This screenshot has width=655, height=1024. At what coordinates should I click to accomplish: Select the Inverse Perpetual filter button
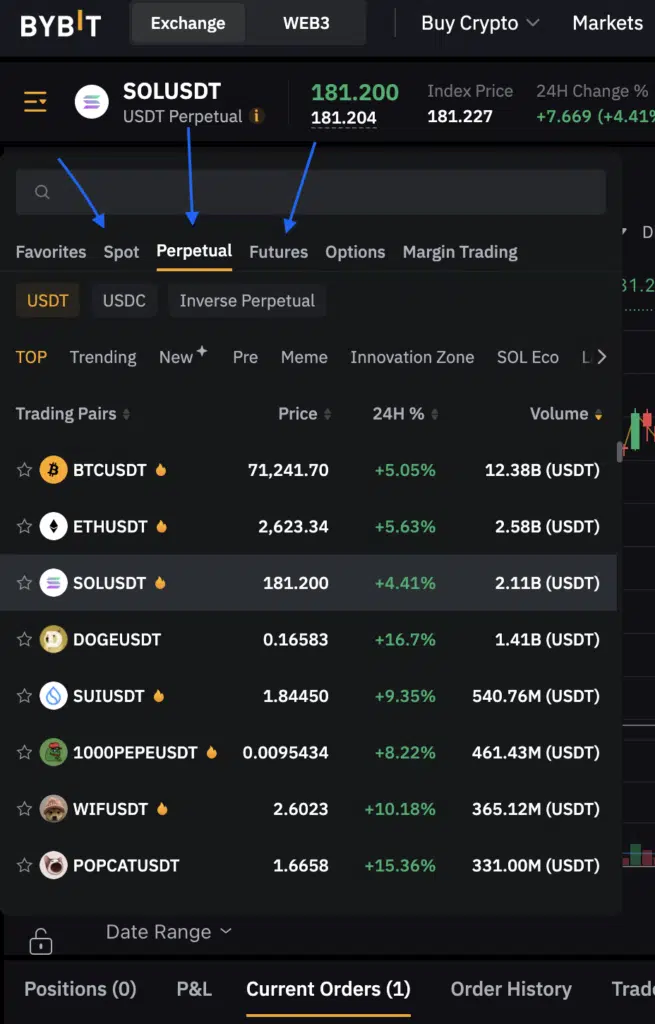click(x=247, y=300)
